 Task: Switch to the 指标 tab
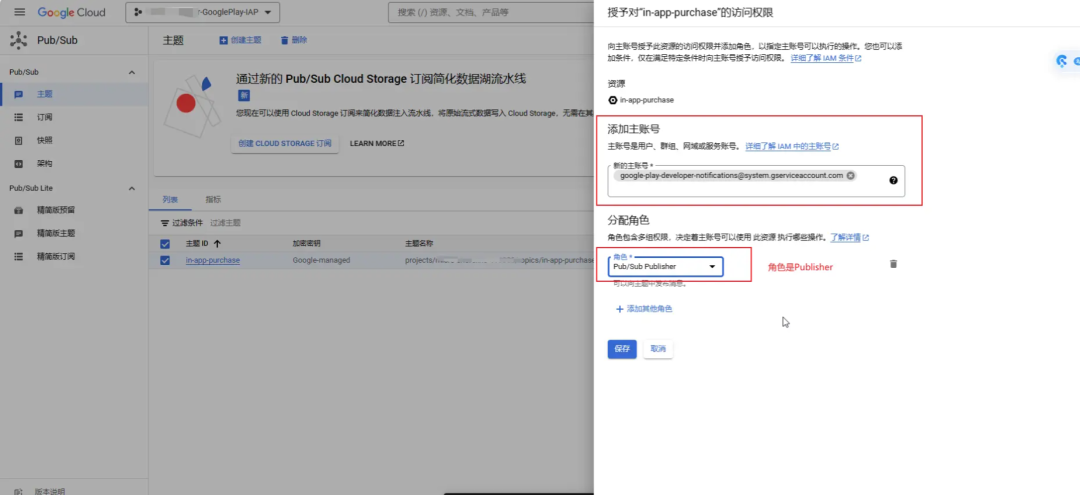(x=214, y=200)
